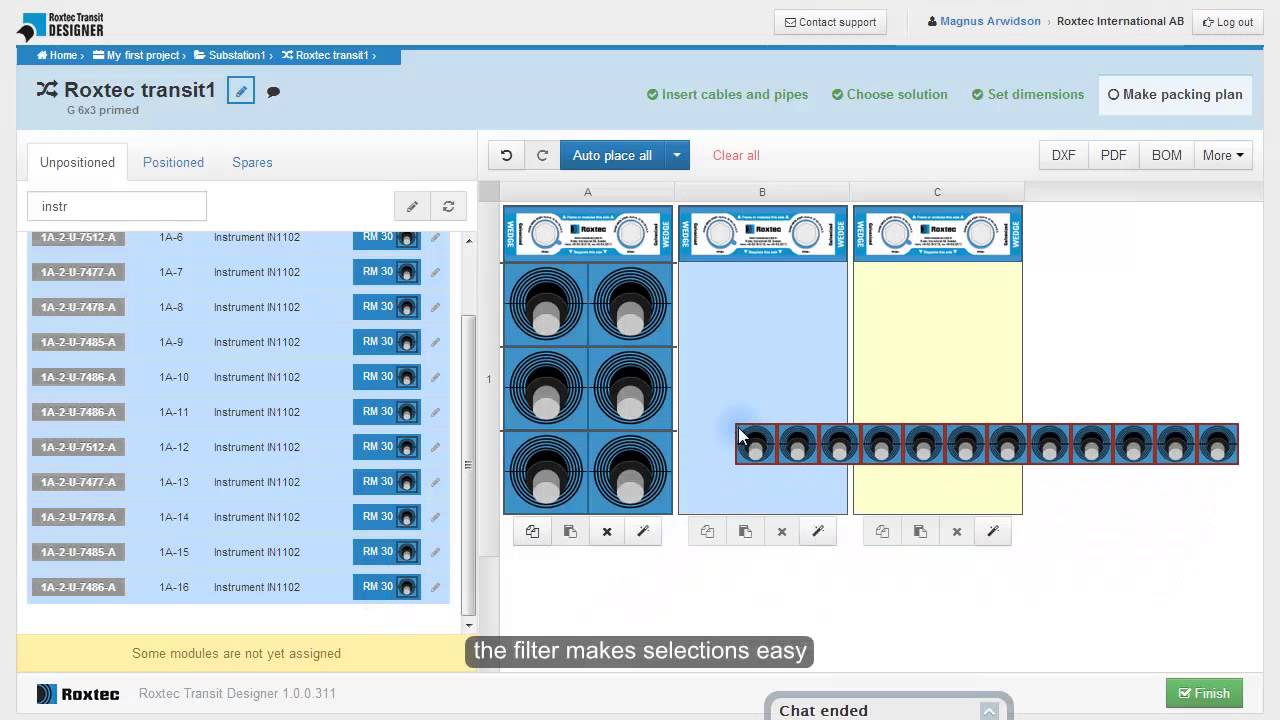Expand the More dropdown menu

click(x=1223, y=155)
